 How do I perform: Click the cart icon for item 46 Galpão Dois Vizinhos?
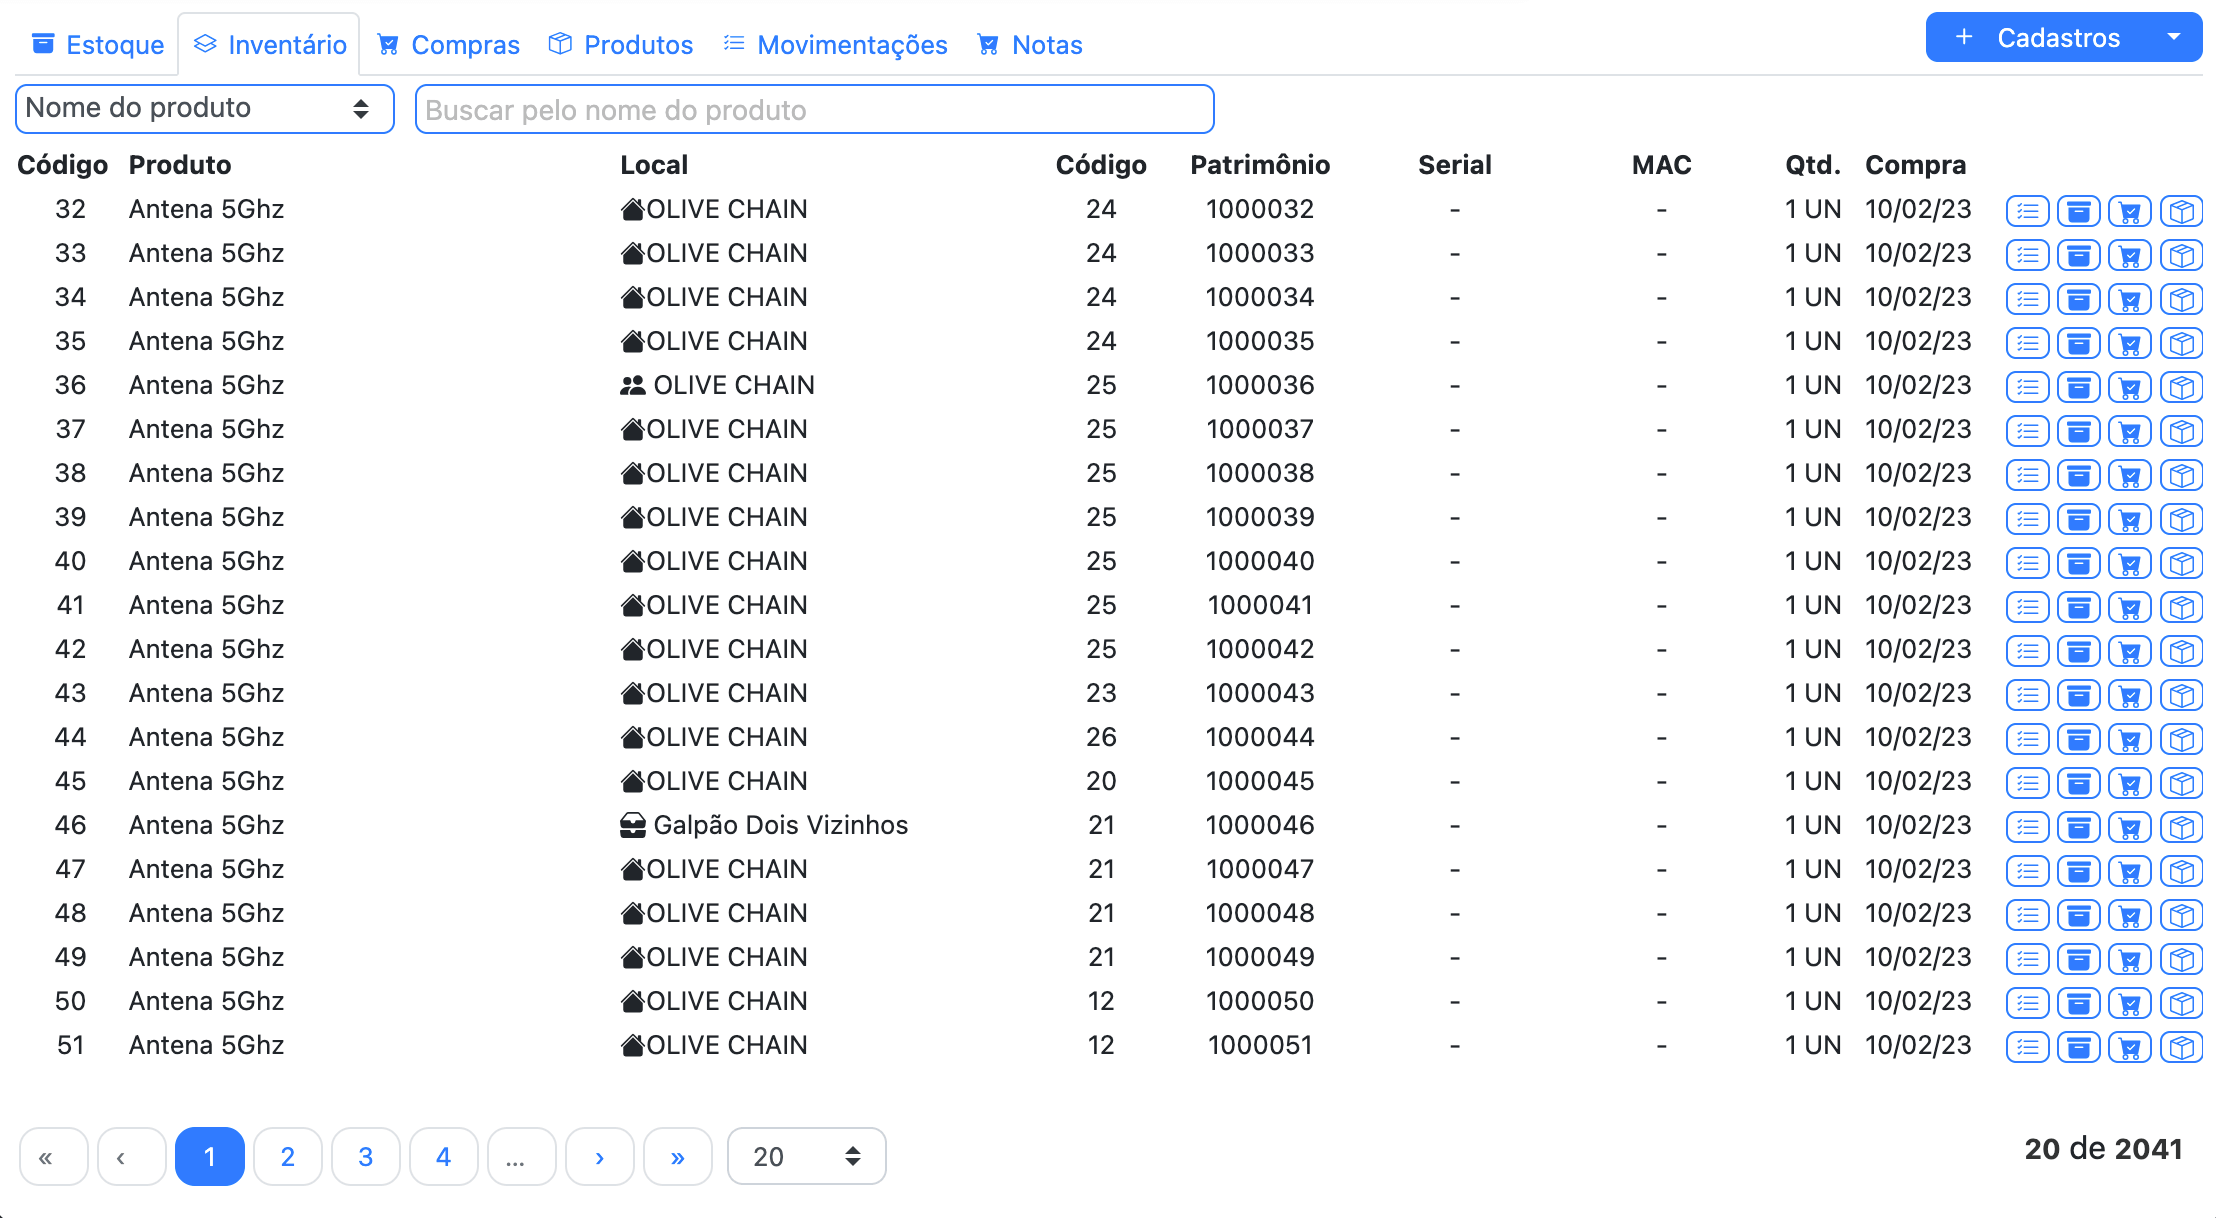[2131, 827]
